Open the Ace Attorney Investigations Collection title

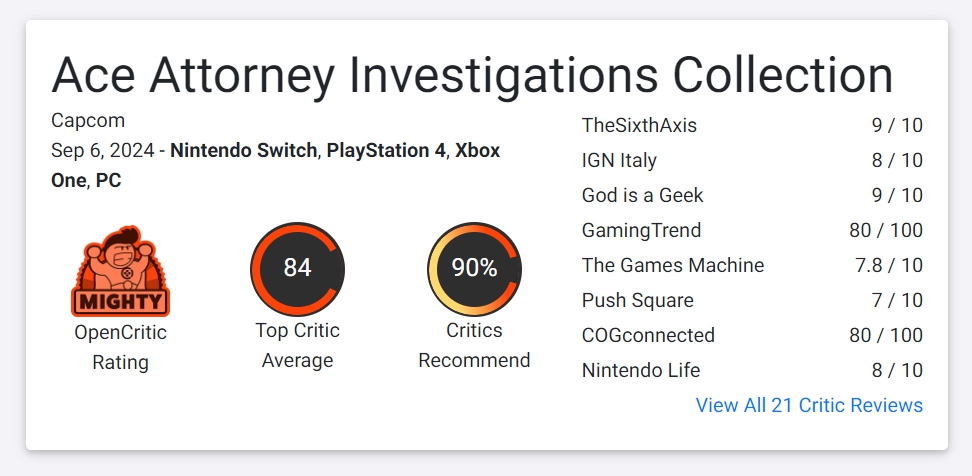(472, 75)
